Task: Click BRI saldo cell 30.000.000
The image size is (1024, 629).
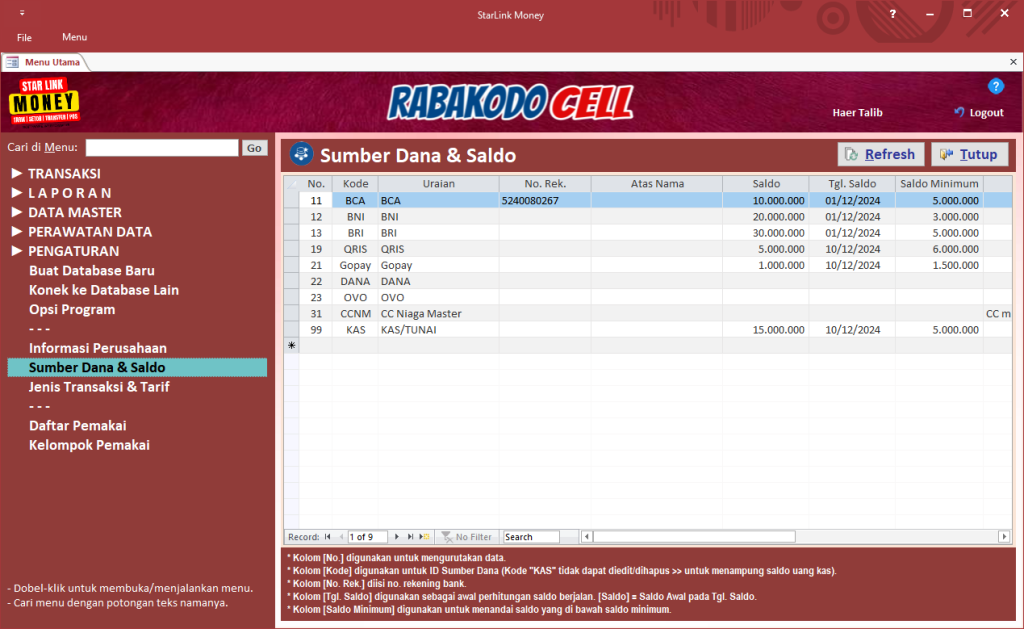Action: 766,233
